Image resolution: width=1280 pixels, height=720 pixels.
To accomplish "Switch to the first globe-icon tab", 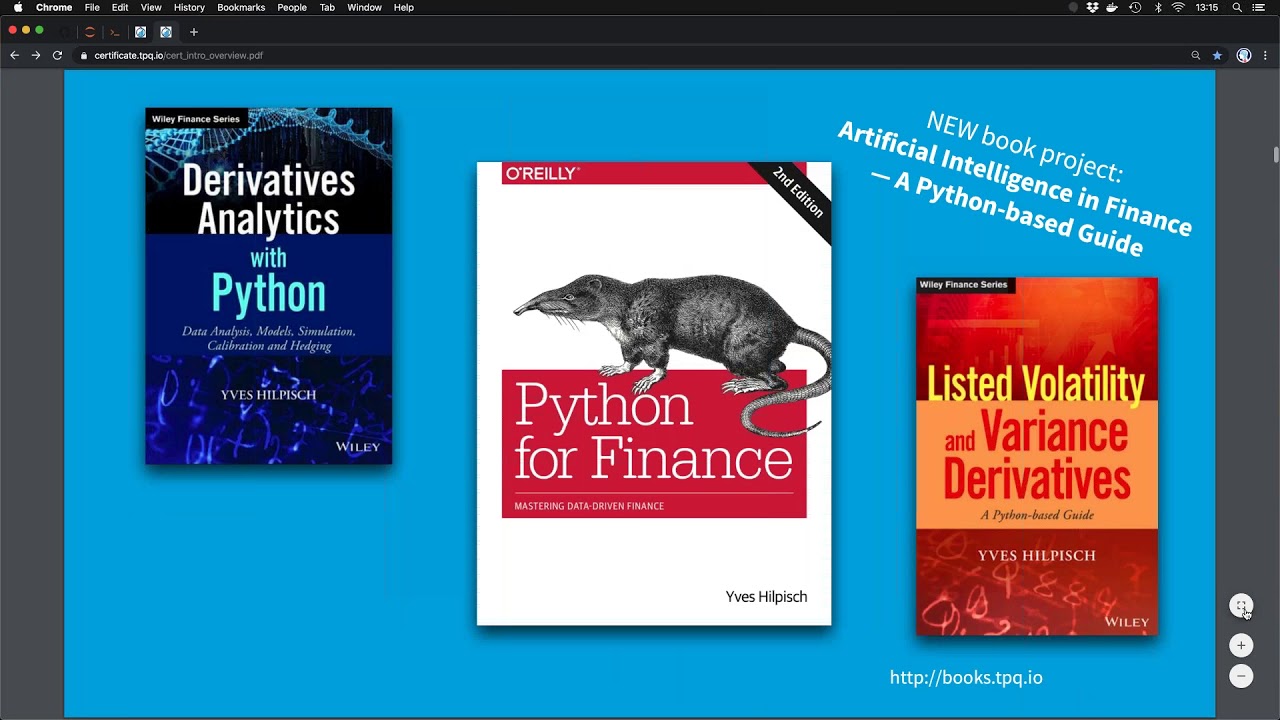I will click(x=140, y=32).
